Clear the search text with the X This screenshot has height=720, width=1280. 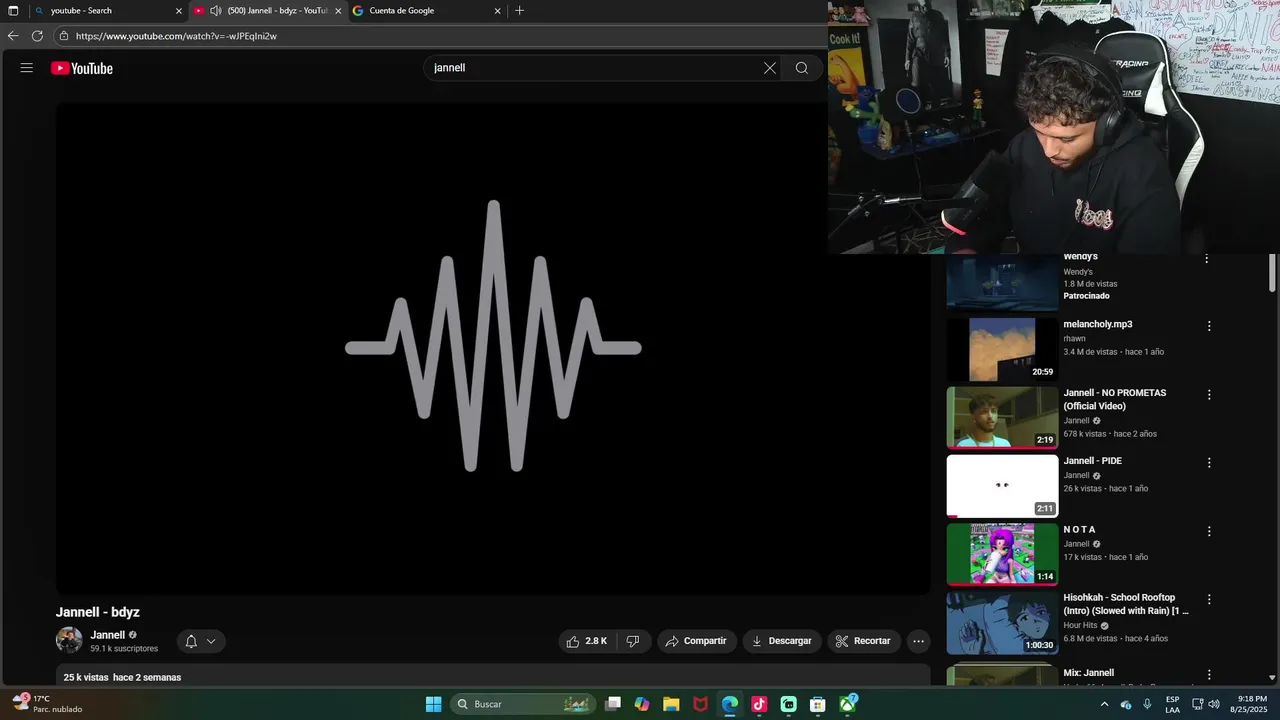point(770,68)
